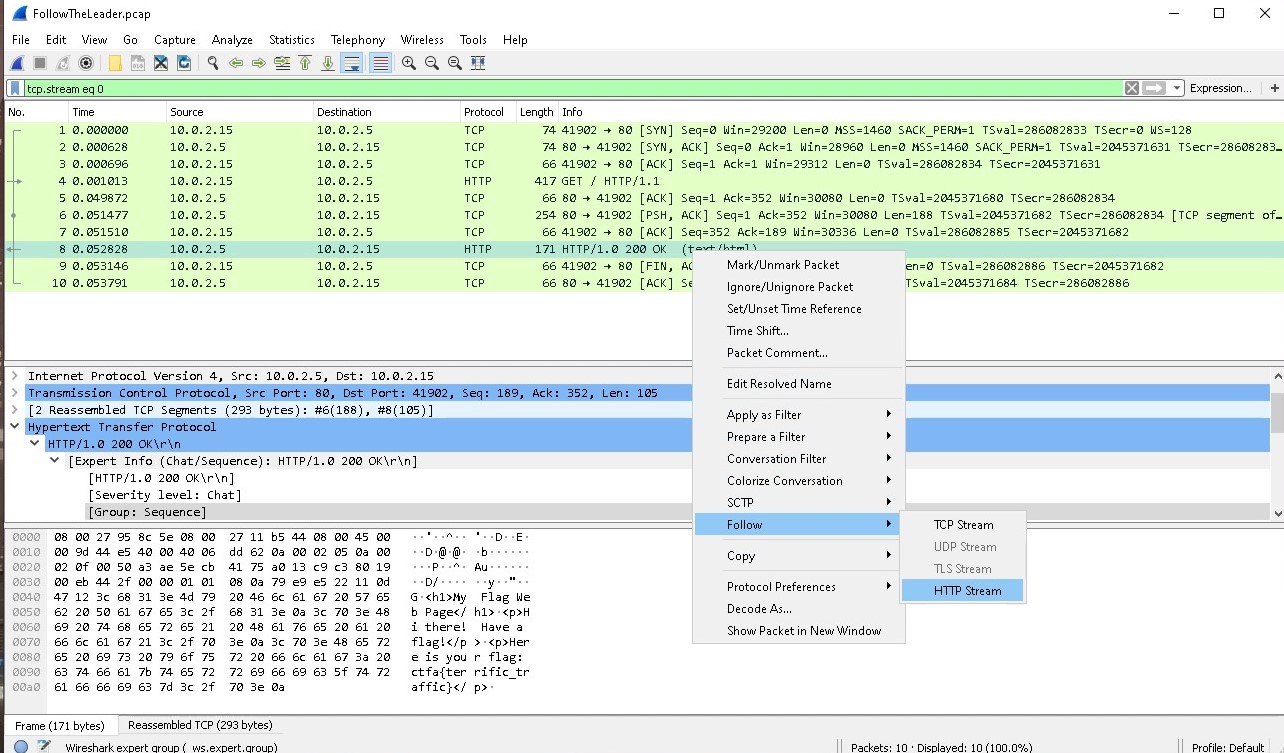Choose Decode As... from context menu
Screen dimensions: 1284x753
coord(799,609)
